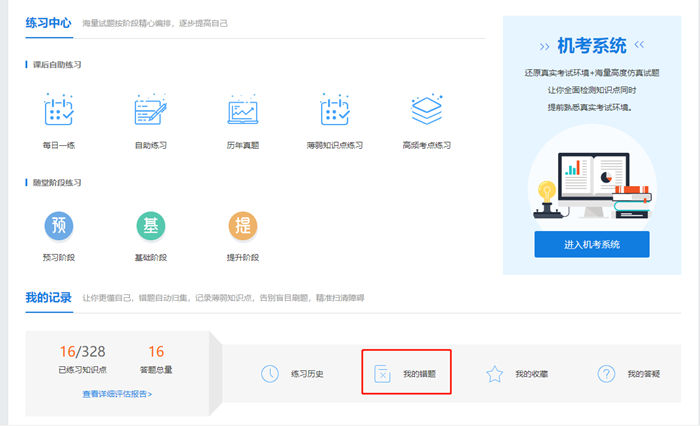Click the 自助练习 label
The image size is (700, 426).
(x=151, y=145)
